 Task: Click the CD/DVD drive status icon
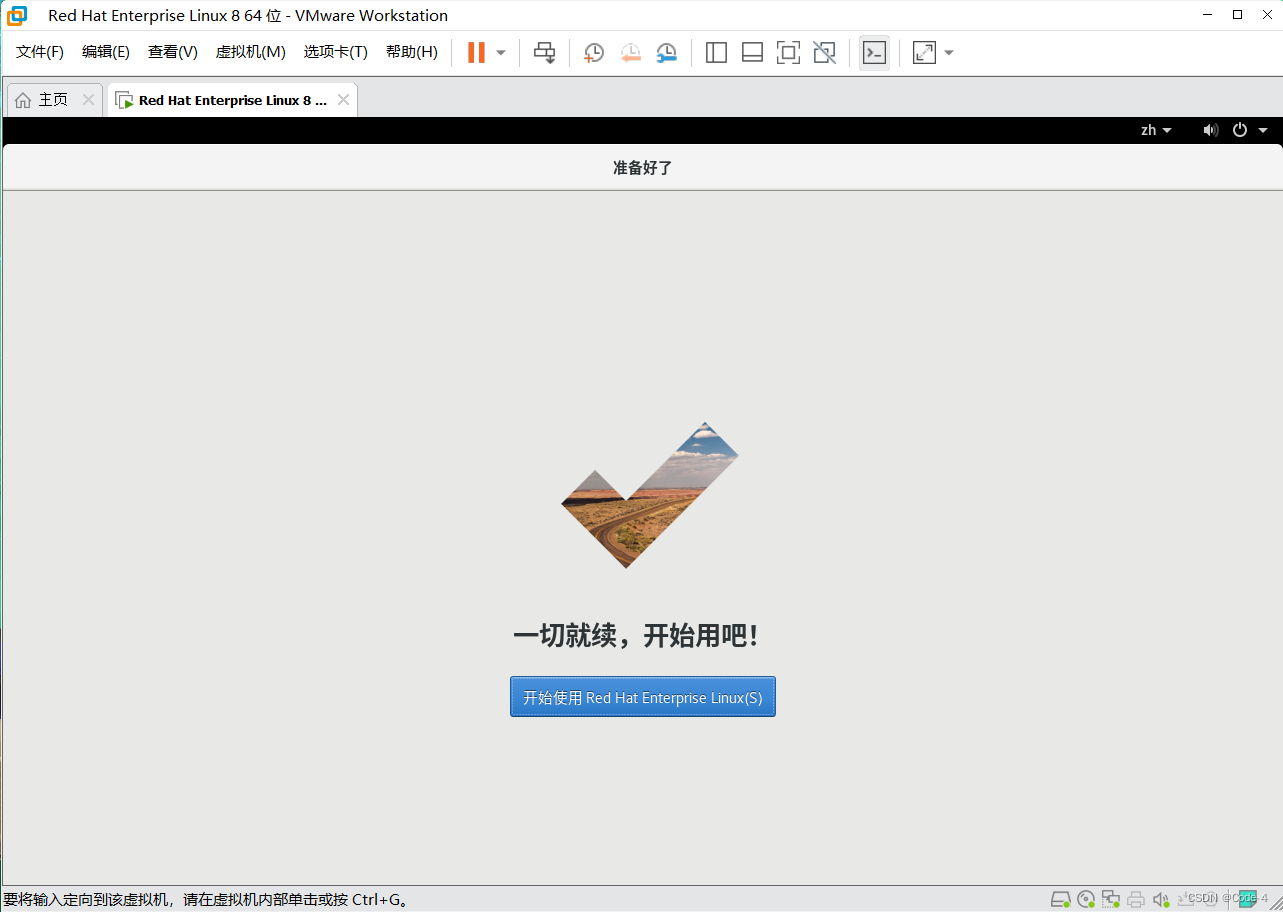point(1086,899)
